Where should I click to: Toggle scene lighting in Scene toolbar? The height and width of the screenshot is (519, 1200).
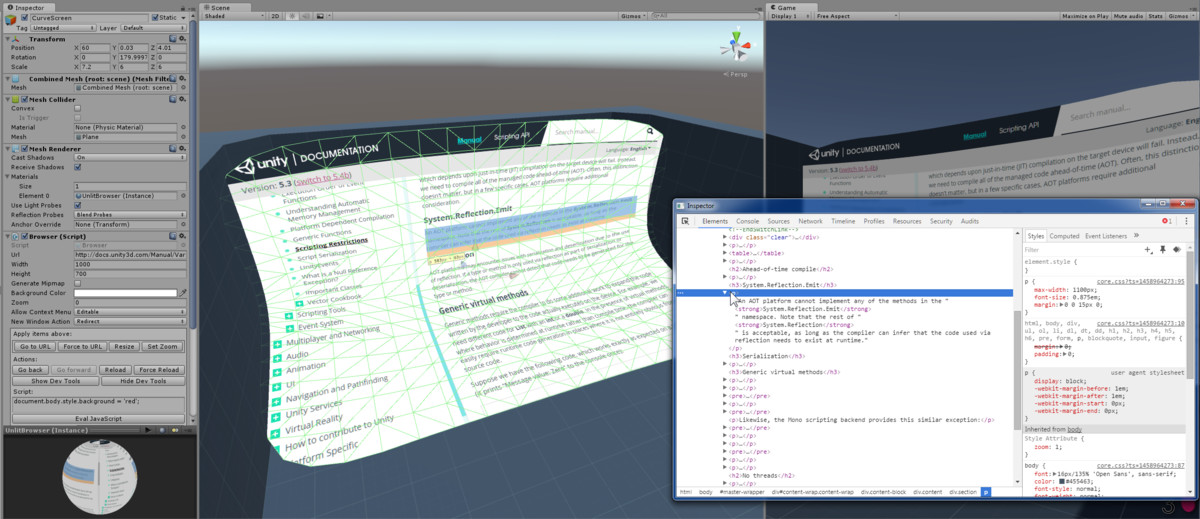(x=292, y=16)
